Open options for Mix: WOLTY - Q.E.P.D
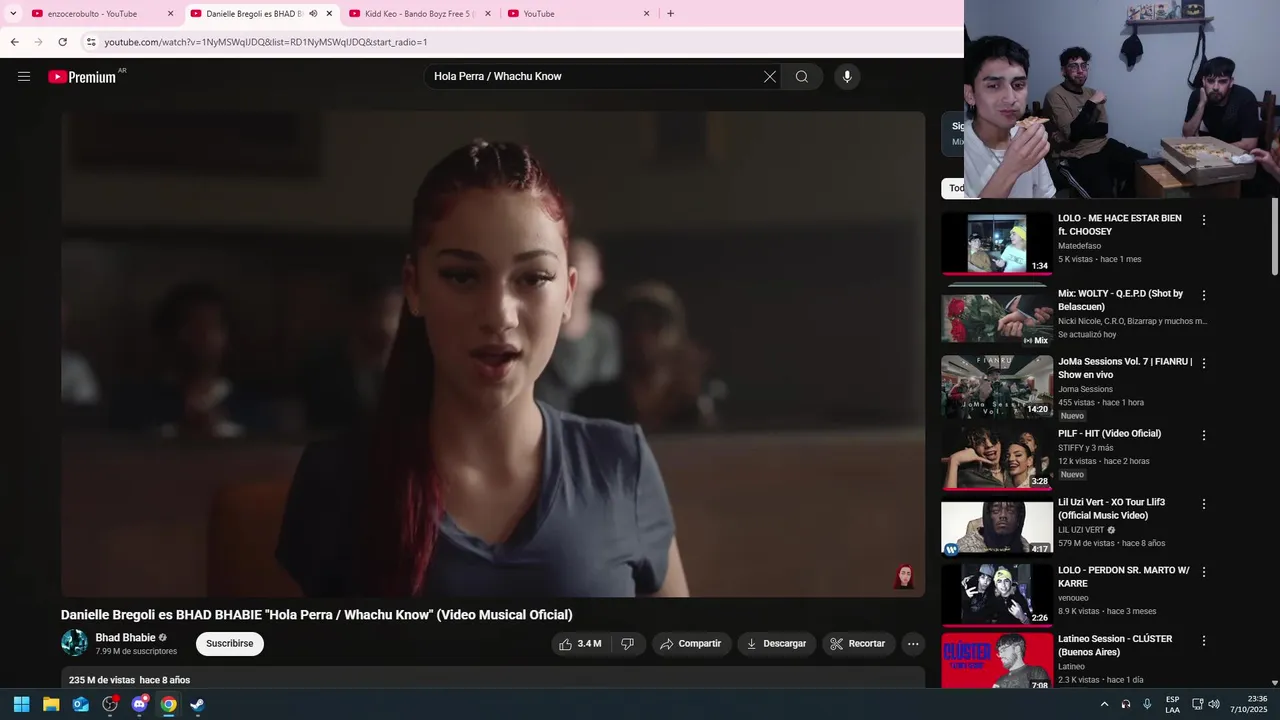This screenshot has width=1280, height=720. 1204,296
